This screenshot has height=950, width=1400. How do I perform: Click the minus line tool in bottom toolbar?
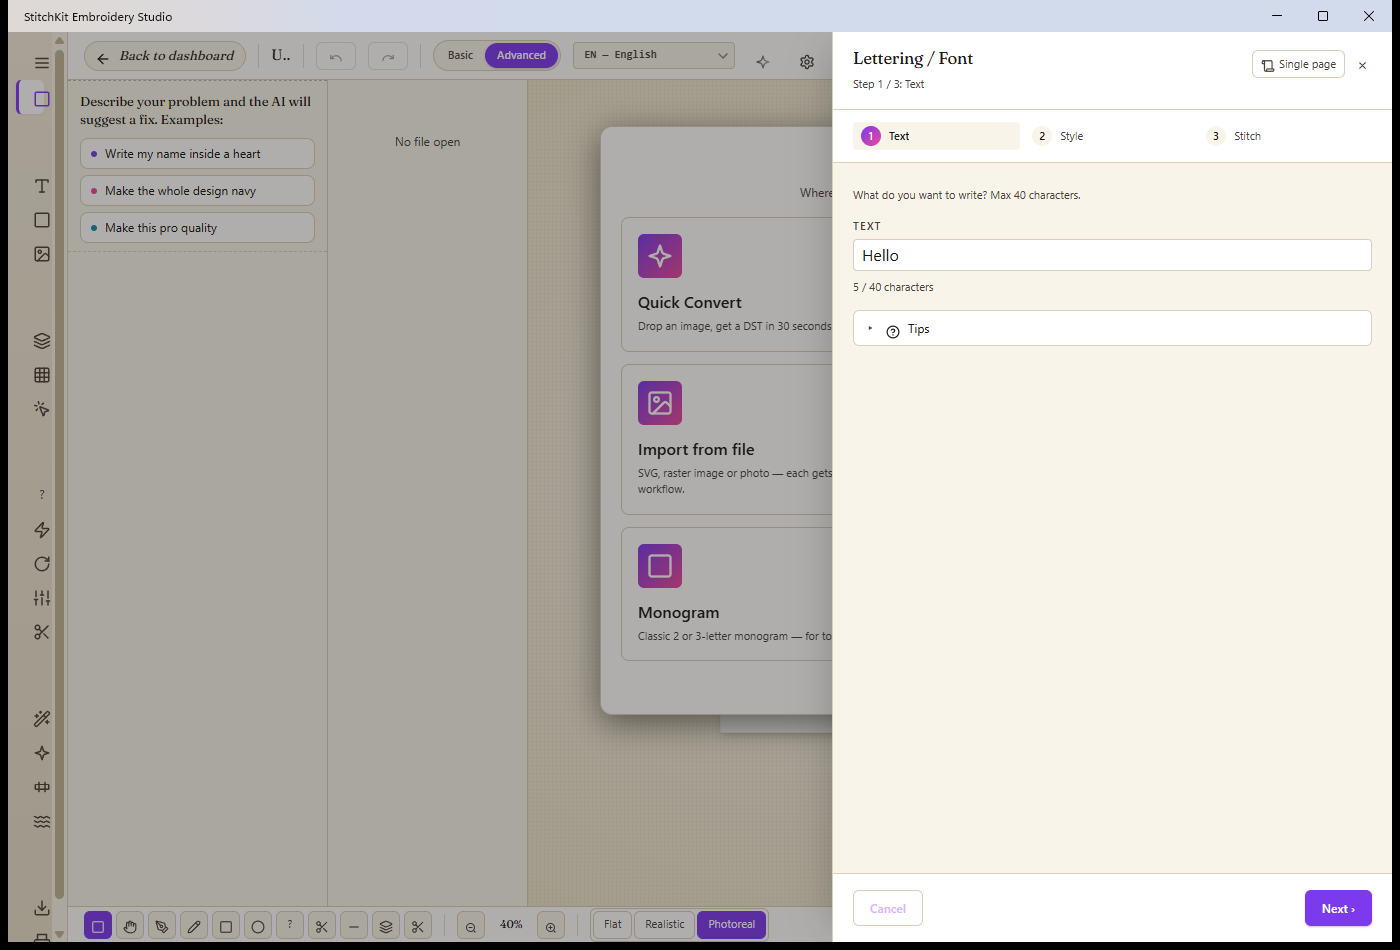tap(354, 926)
